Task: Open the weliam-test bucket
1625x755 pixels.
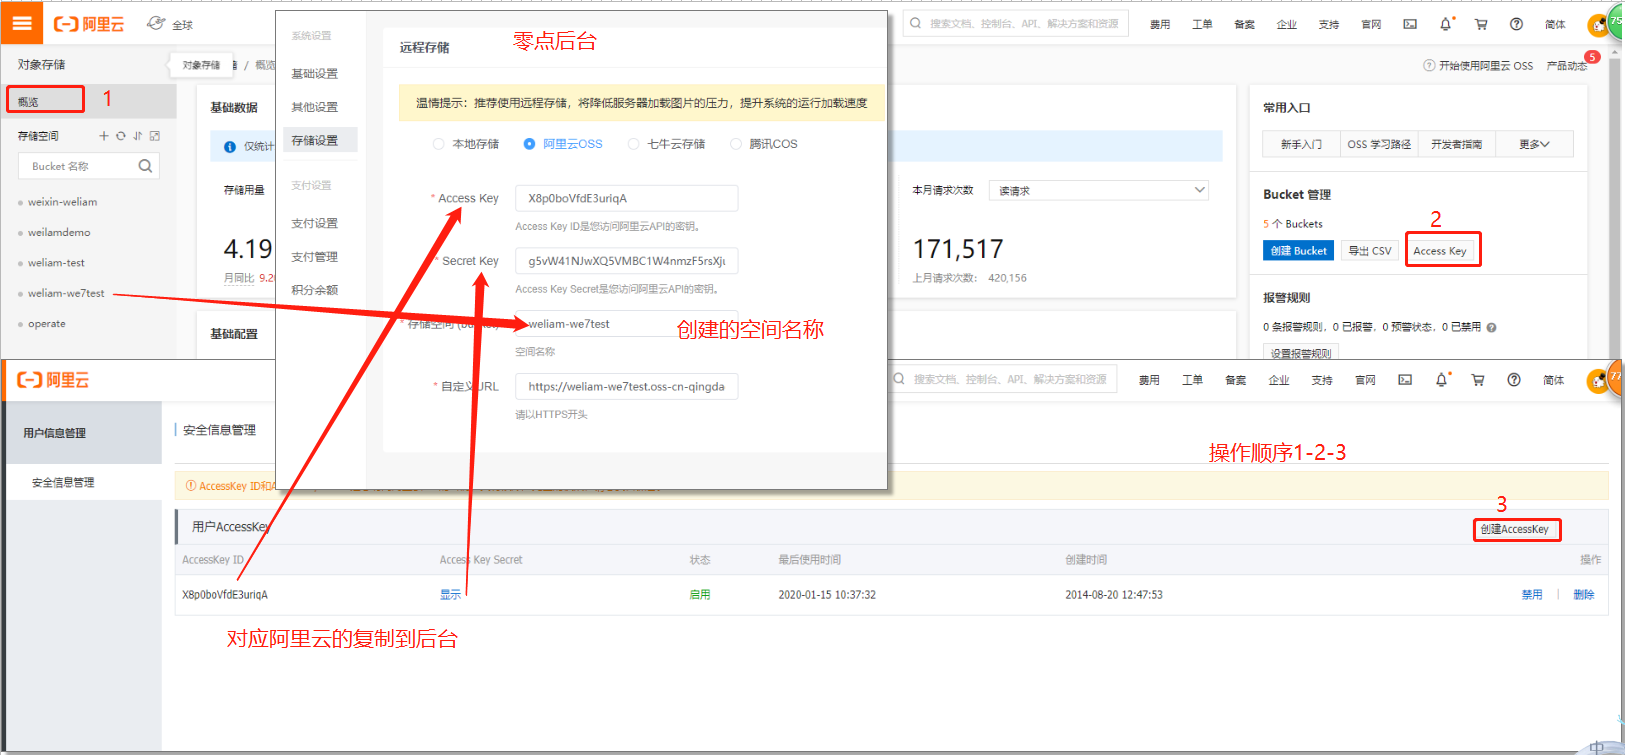Action: pyautogui.click(x=56, y=263)
